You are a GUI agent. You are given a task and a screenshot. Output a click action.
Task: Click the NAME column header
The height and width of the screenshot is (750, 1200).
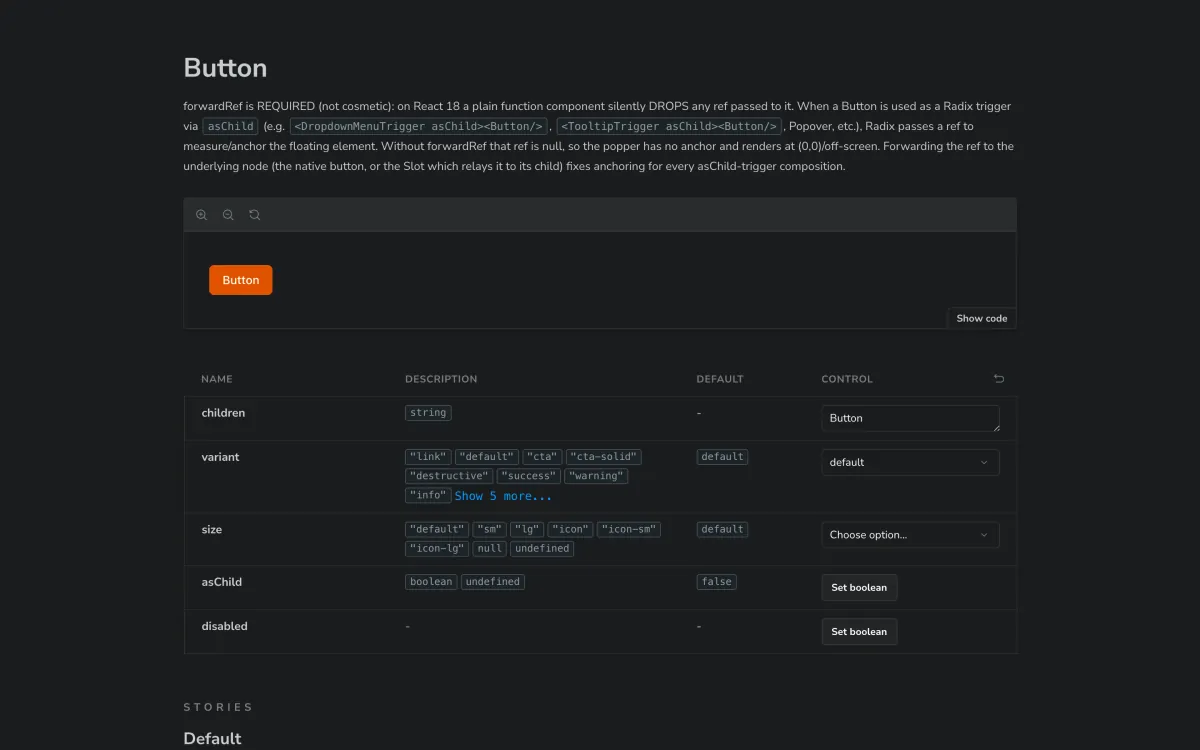[217, 379]
